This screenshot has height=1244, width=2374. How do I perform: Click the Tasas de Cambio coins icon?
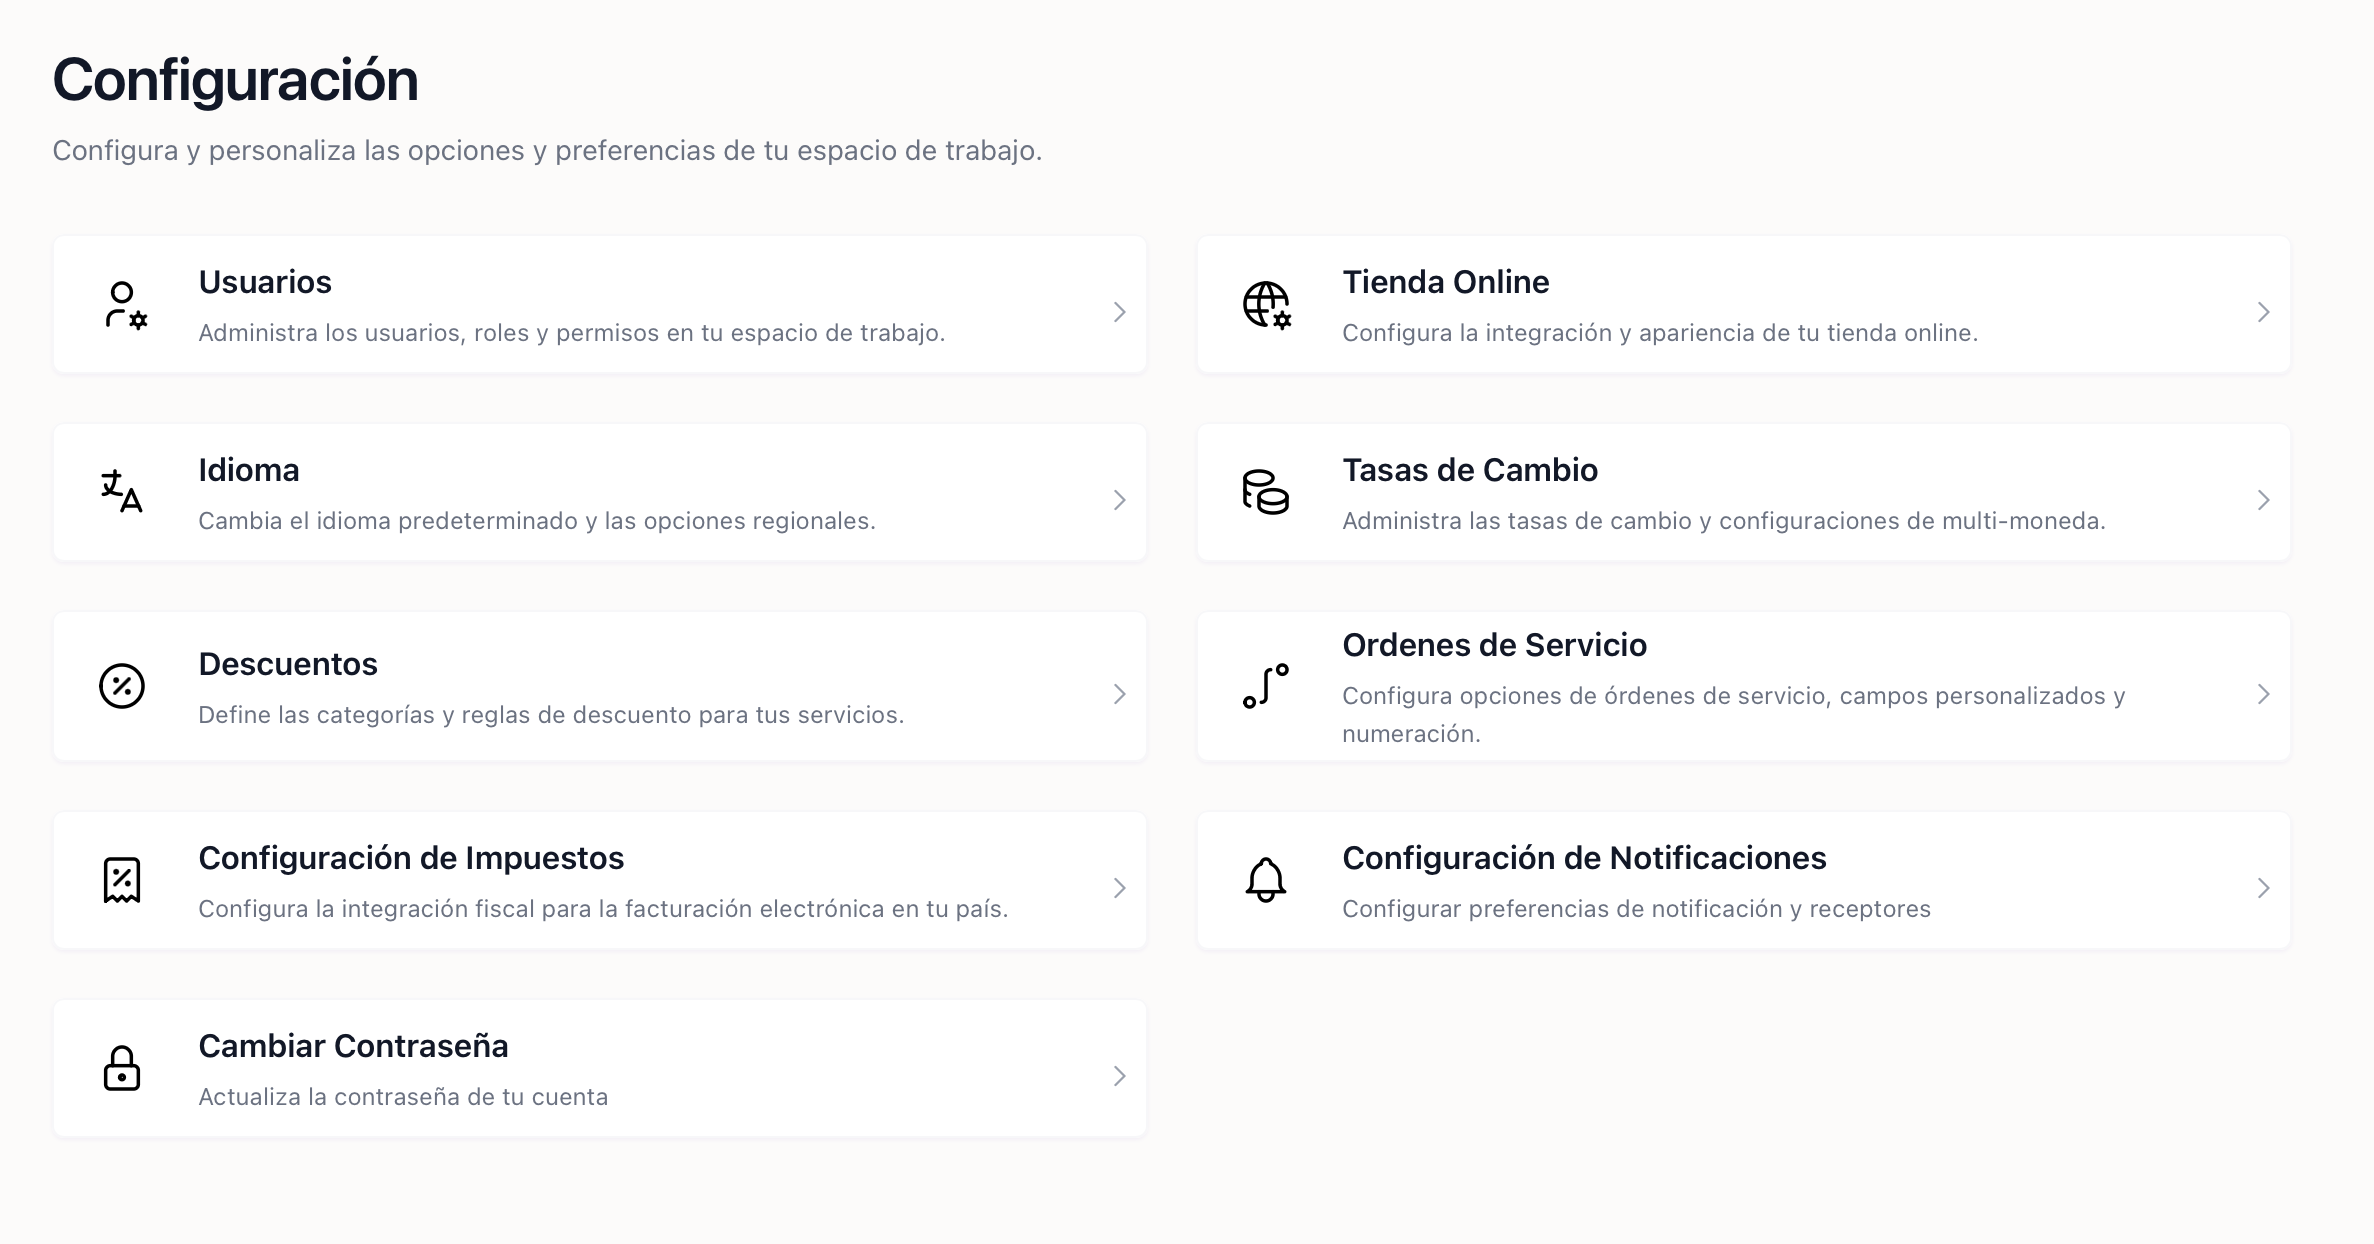coord(1266,492)
